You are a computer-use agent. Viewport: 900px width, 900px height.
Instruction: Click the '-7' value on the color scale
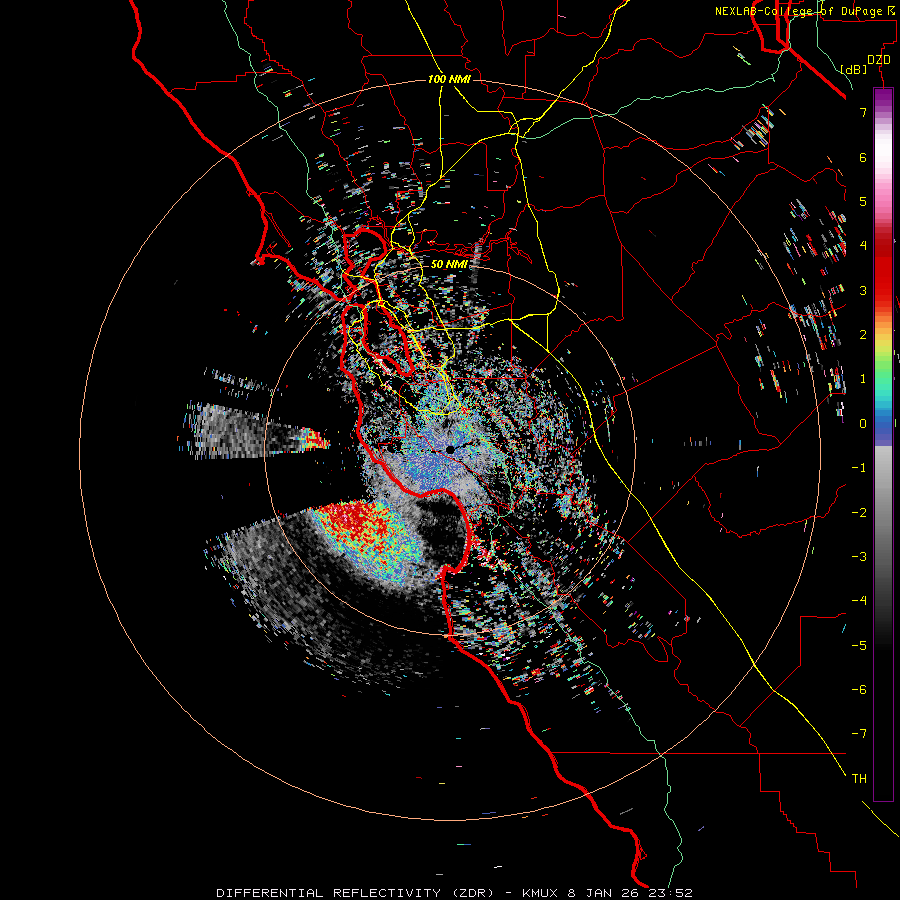pos(859,734)
